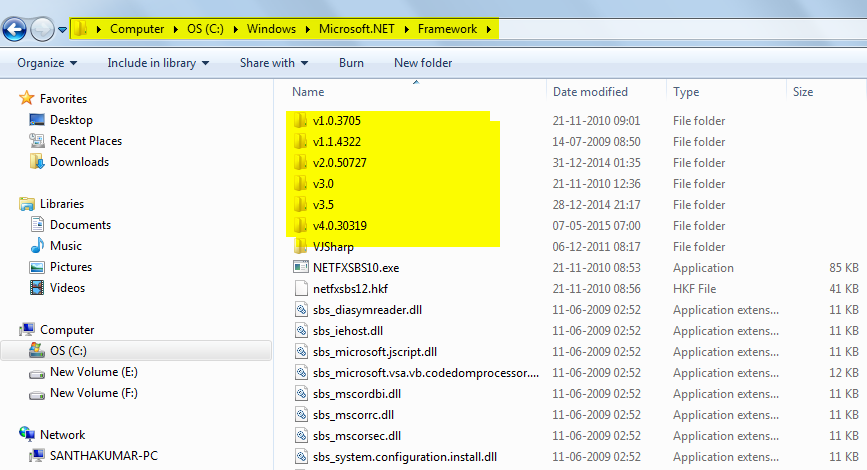This screenshot has height=470, width=867.
Task: Sort by the Size column header
Action: (803, 92)
